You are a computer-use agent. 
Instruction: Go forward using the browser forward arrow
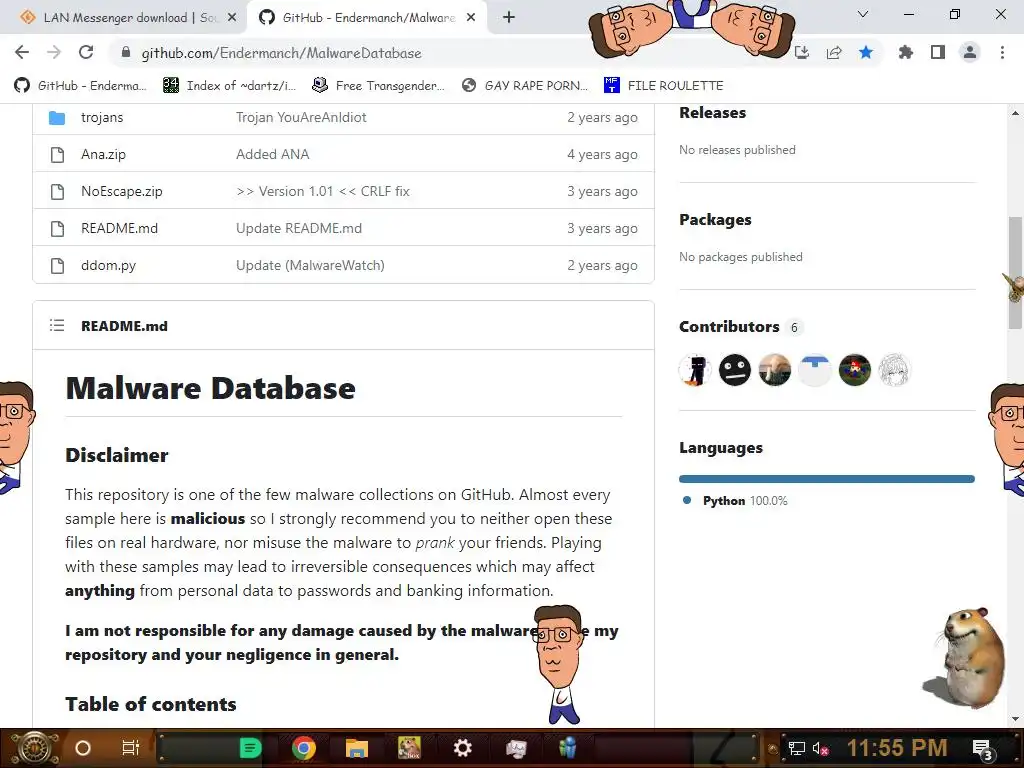[54, 52]
